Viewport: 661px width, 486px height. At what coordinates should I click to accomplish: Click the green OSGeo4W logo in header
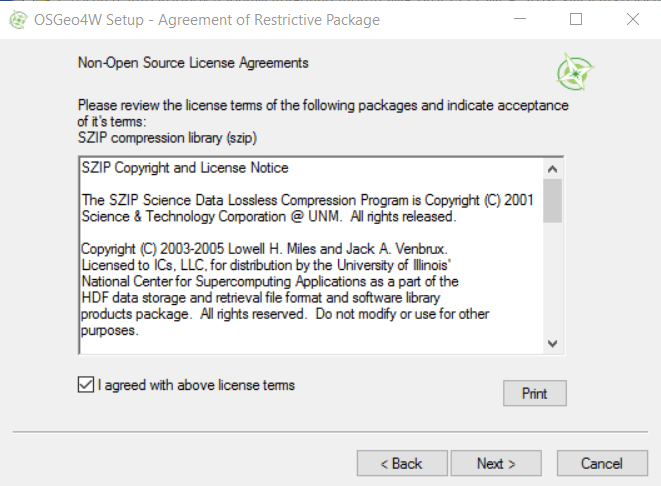click(575, 72)
